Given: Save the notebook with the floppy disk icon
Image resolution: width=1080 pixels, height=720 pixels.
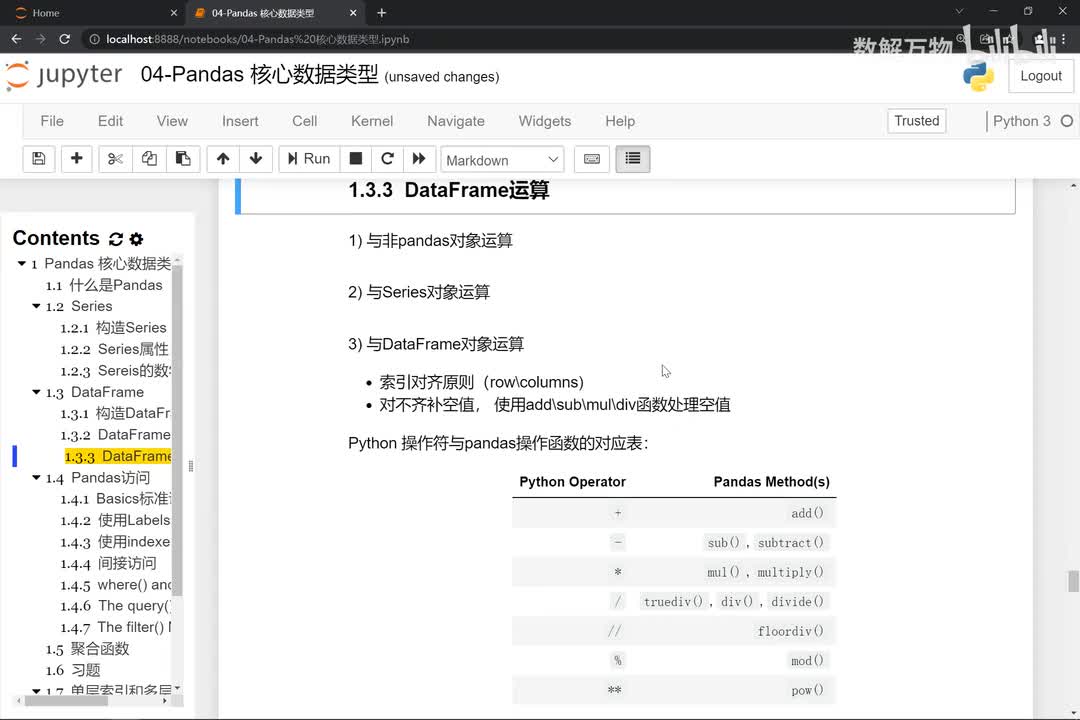Looking at the screenshot, I should pos(39,159).
